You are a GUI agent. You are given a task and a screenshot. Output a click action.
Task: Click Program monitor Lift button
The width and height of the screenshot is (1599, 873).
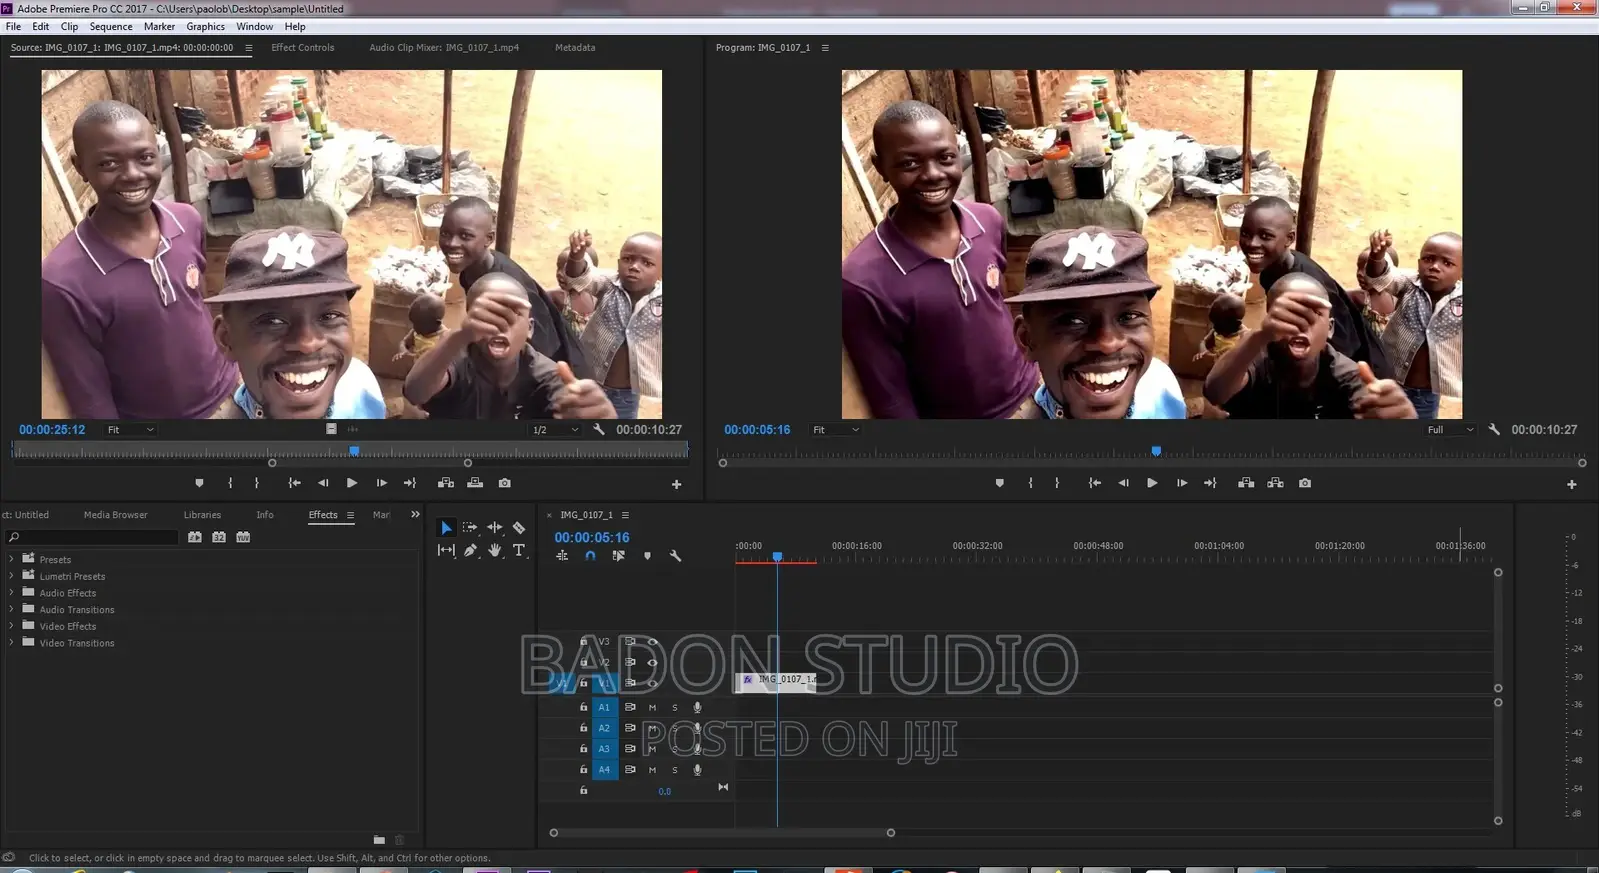click(x=1246, y=483)
